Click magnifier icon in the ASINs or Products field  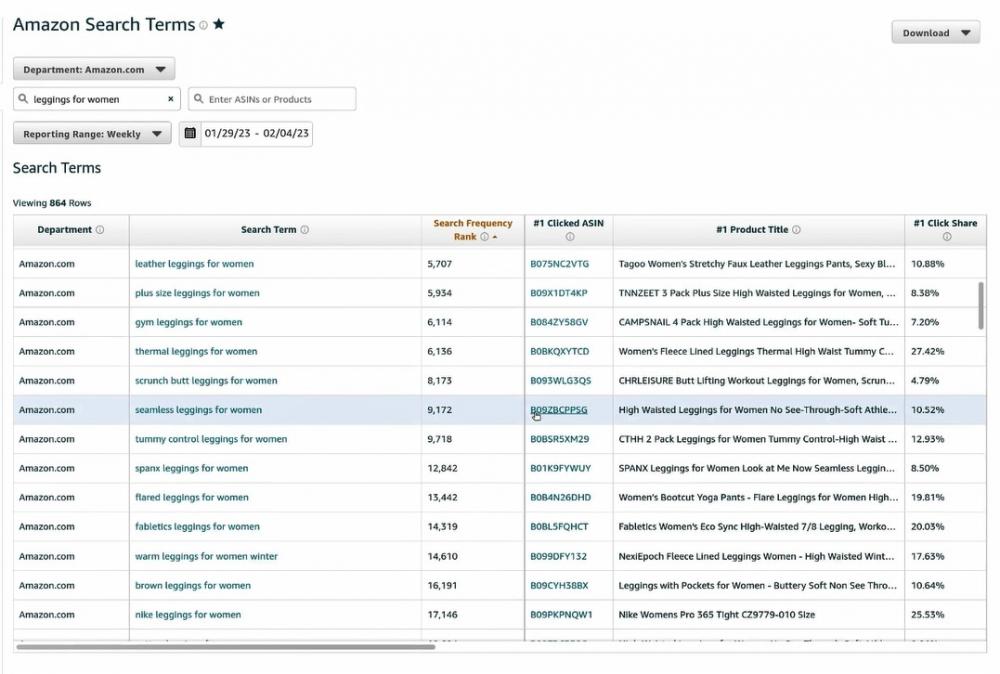tap(198, 99)
